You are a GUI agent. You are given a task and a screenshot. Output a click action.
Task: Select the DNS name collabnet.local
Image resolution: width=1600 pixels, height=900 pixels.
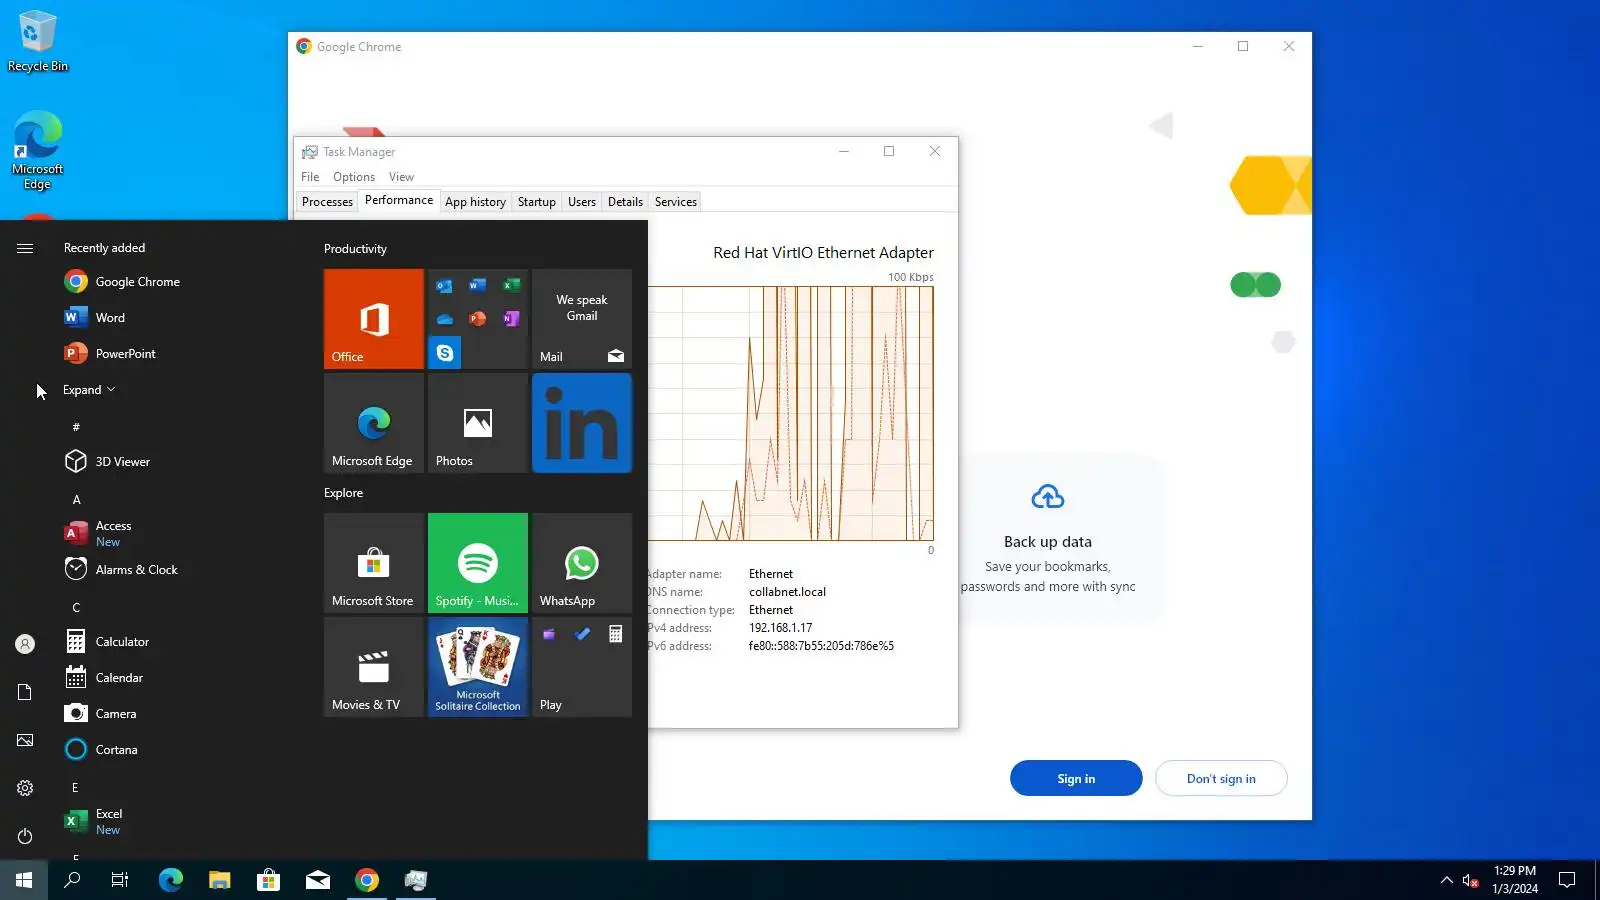tap(787, 592)
